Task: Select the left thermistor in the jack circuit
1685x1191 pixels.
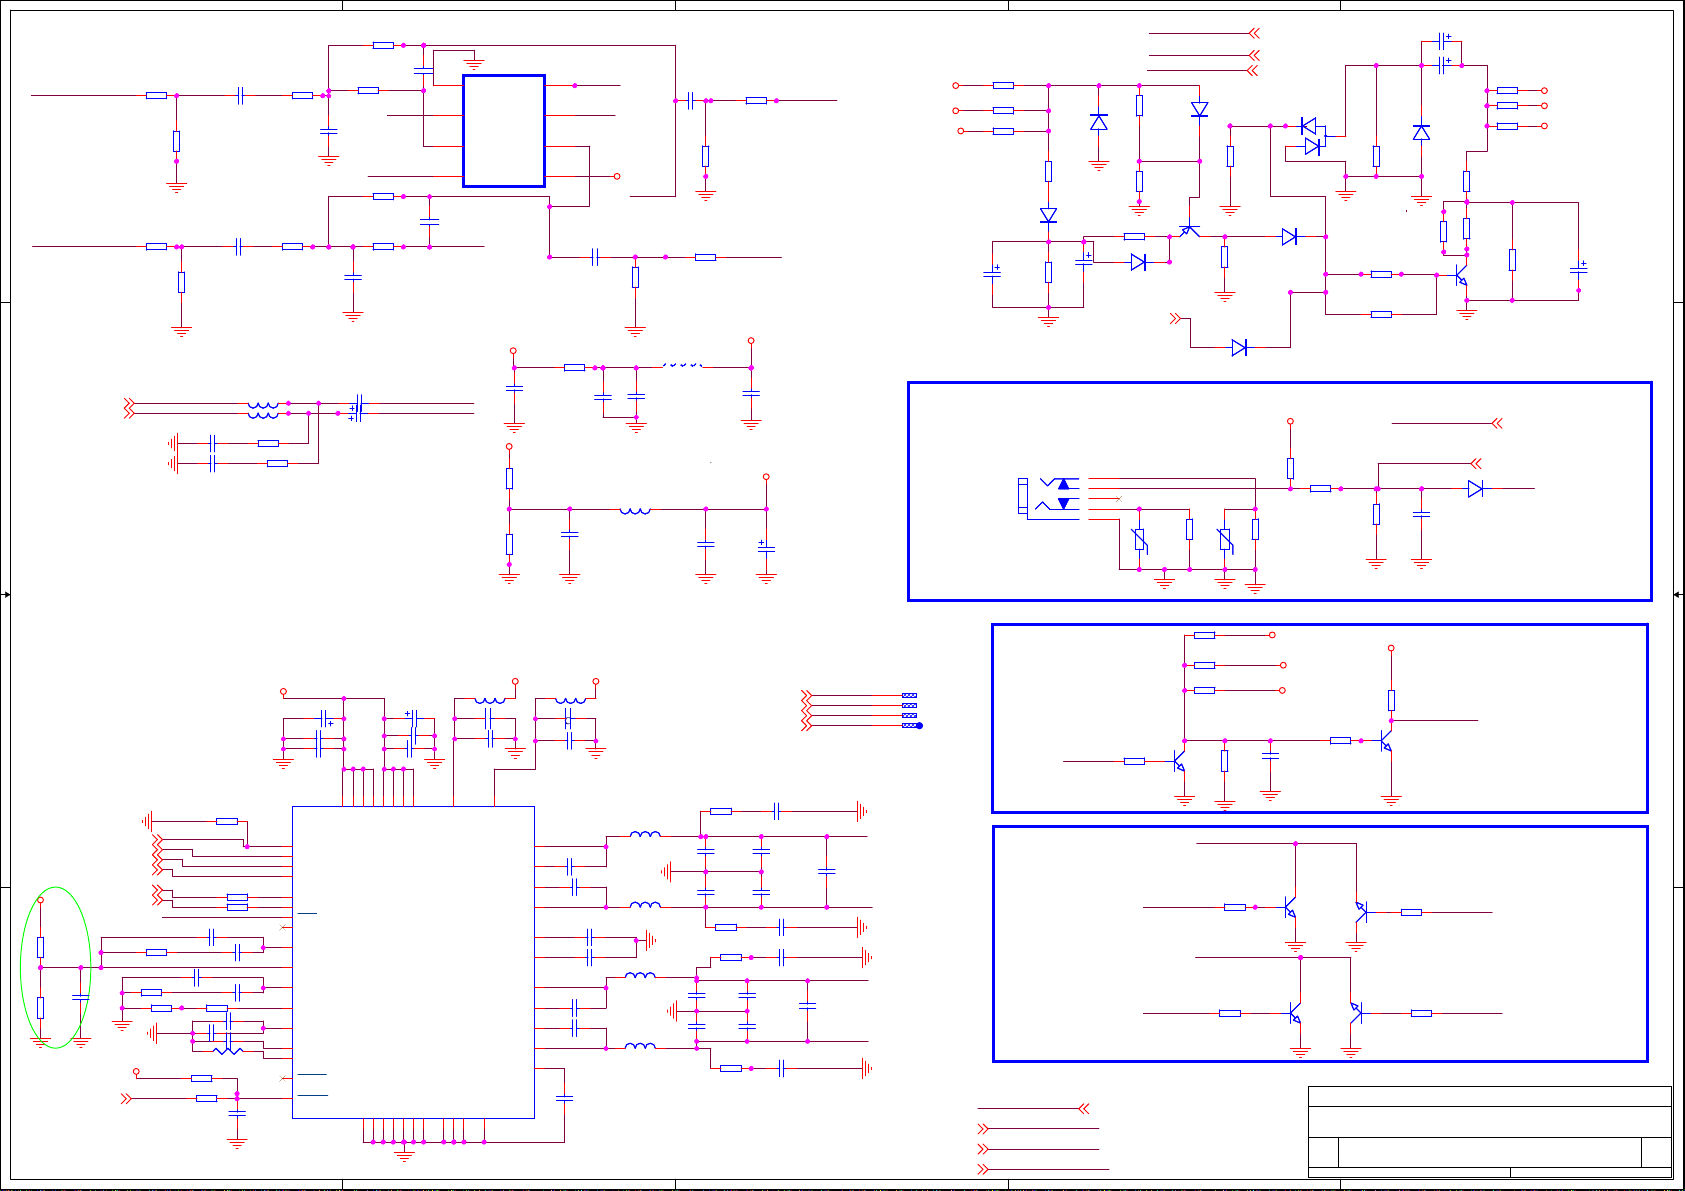Action: [1139, 540]
